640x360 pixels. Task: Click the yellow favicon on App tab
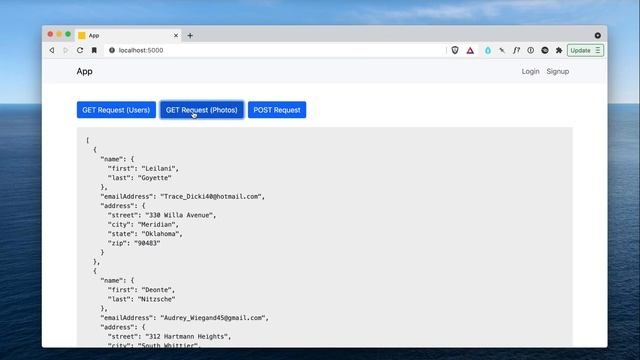(82, 36)
